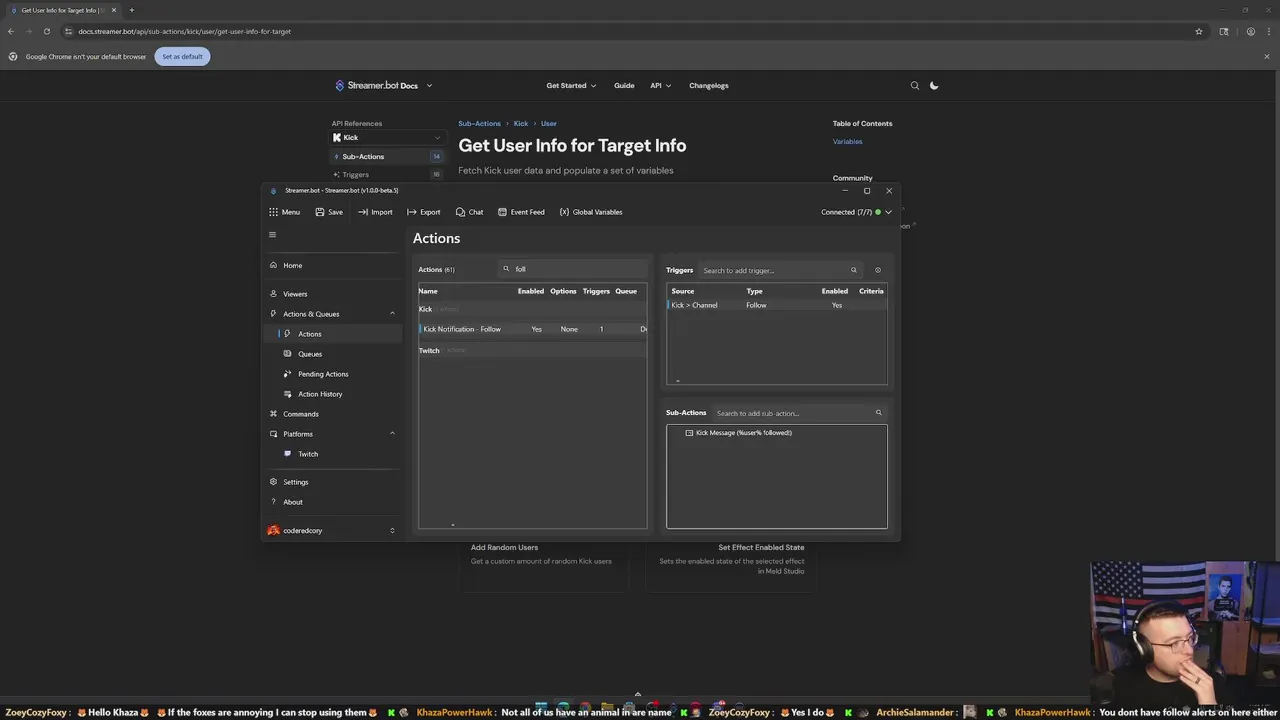1280x720 pixels.
Task: Select the 'Kick > Channel' Follow trigger row
Action: (x=777, y=305)
